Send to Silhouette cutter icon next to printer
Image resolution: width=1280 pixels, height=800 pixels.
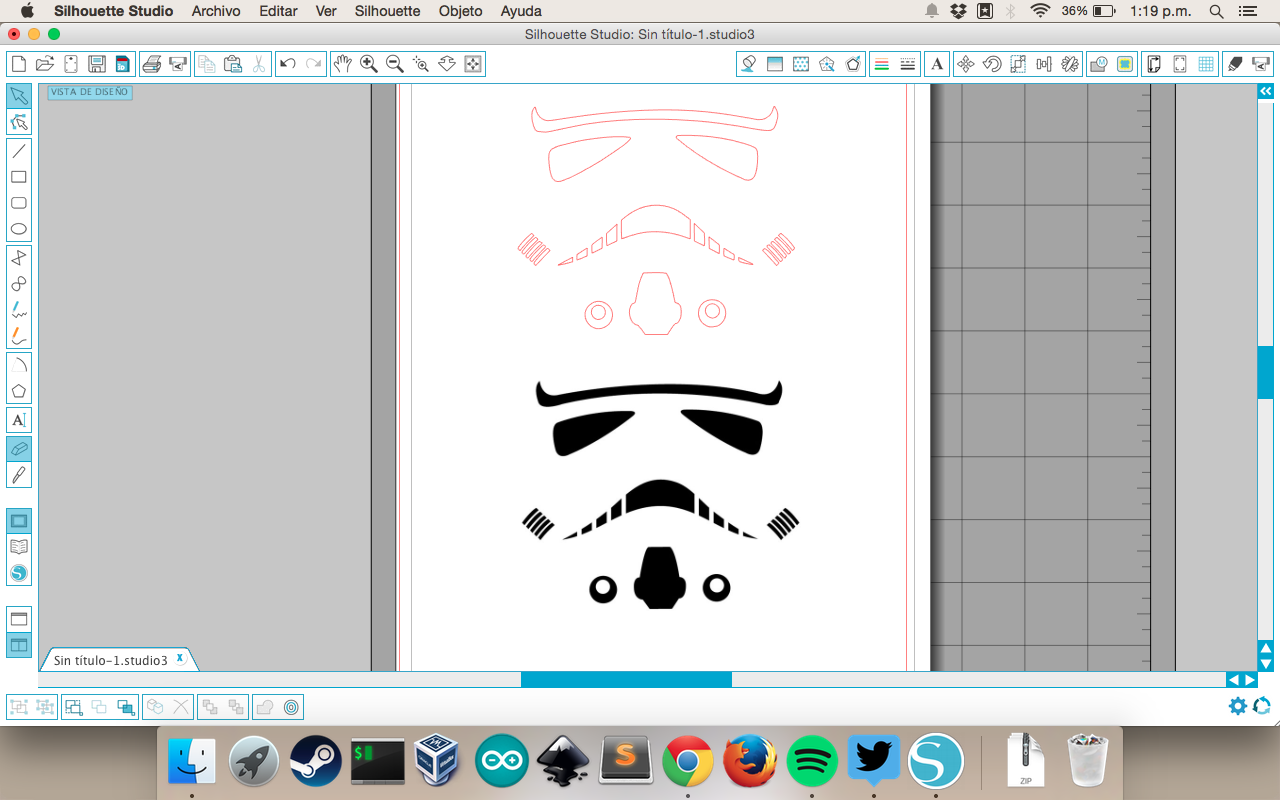[178, 64]
